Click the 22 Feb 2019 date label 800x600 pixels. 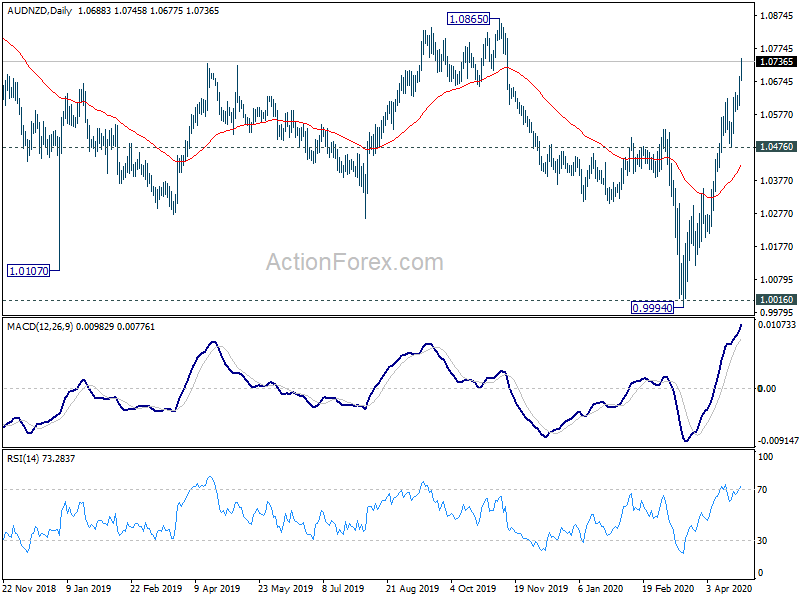(156, 588)
